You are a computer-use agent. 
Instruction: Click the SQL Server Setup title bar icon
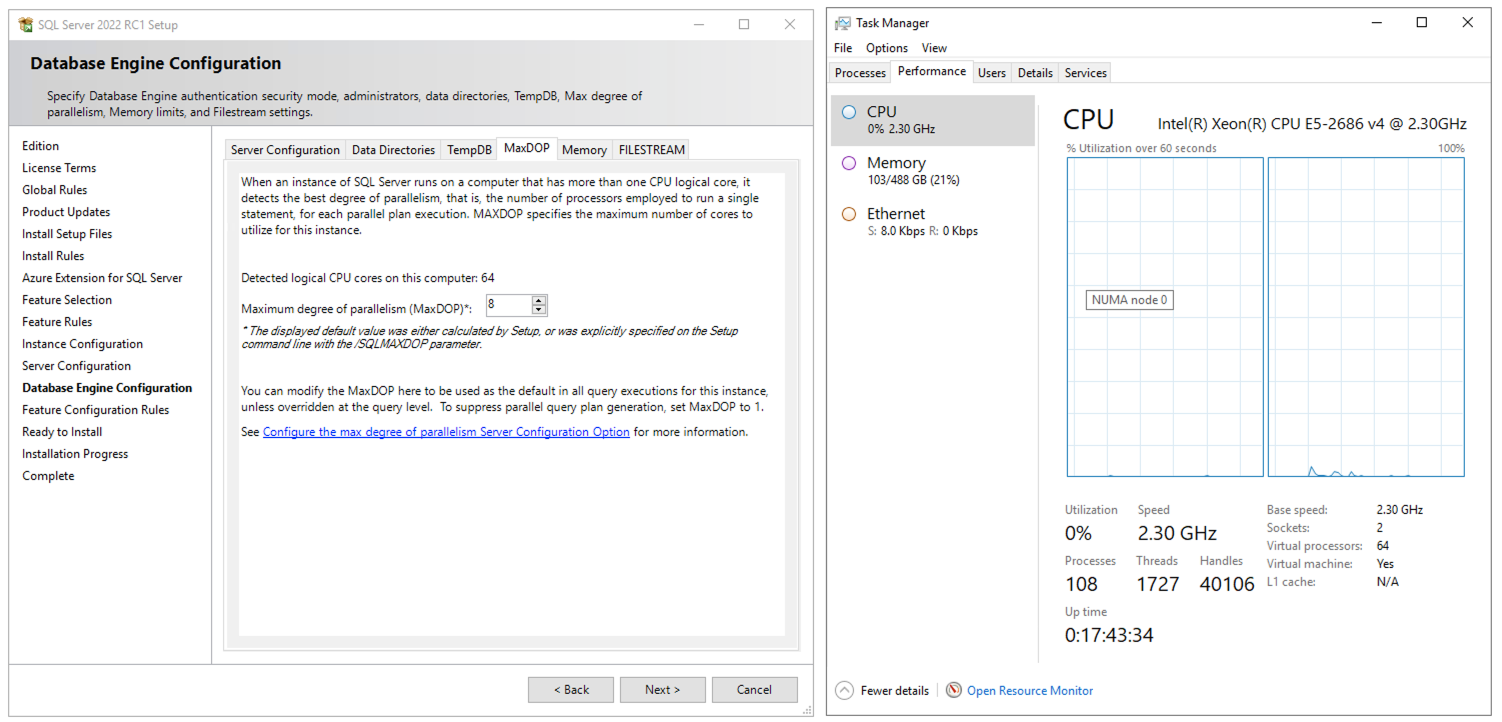26,25
